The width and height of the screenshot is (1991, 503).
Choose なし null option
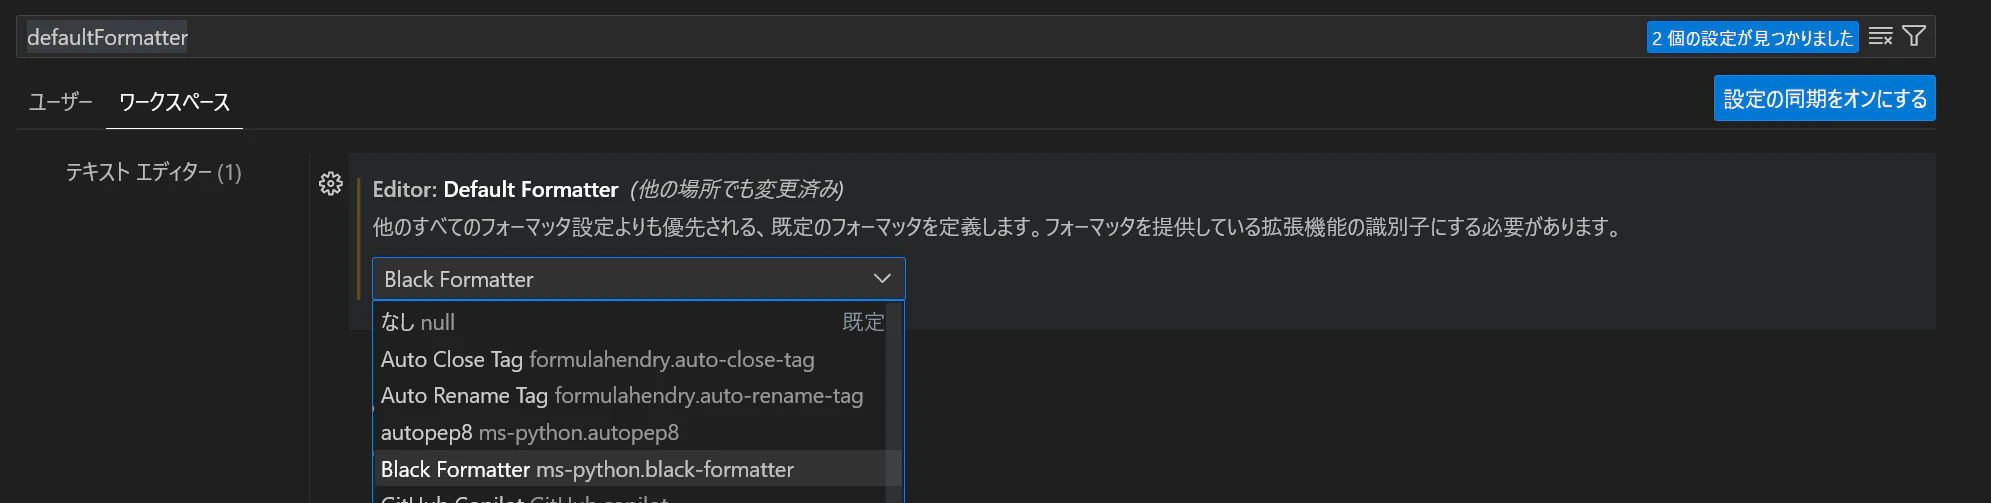632,322
